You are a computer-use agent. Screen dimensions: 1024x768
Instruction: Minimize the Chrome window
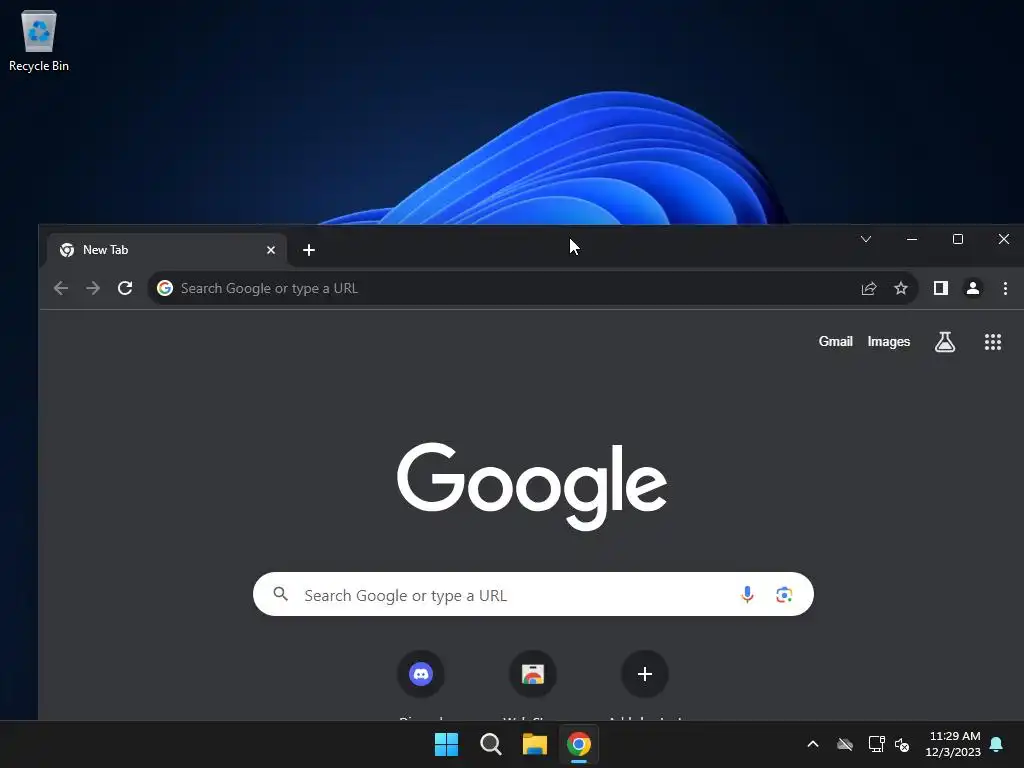point(912,239)
